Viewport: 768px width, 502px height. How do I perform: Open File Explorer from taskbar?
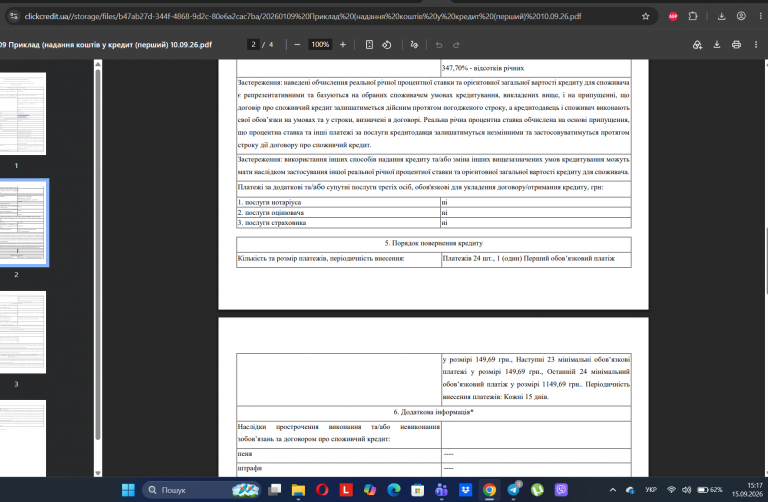(298, 490)
